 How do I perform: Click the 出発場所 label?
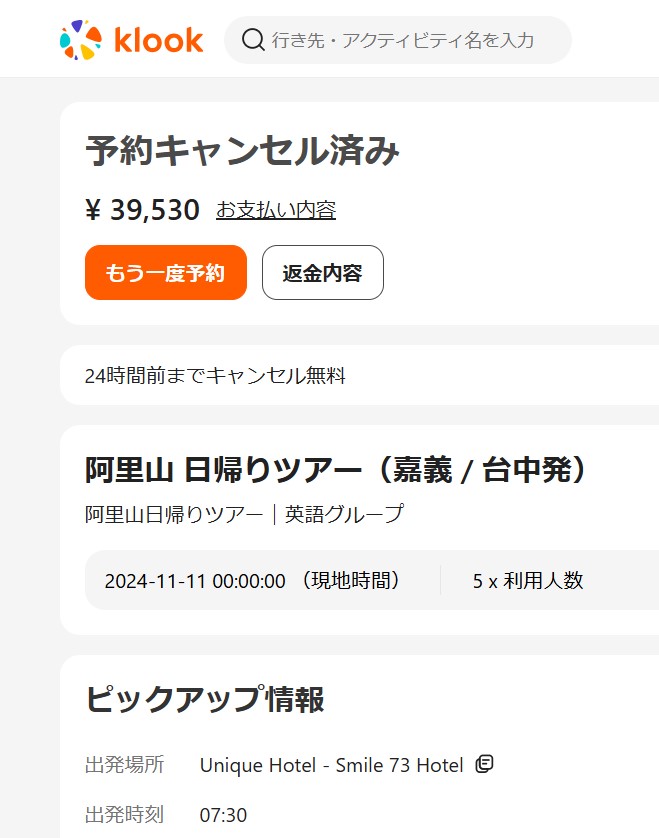coord(124,766)
